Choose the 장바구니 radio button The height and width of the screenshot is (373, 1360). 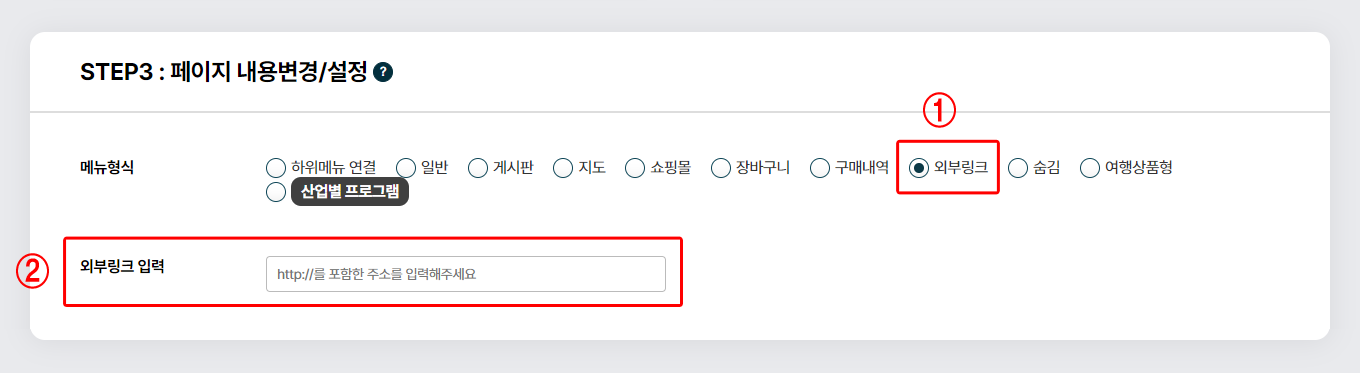(721, 167)
